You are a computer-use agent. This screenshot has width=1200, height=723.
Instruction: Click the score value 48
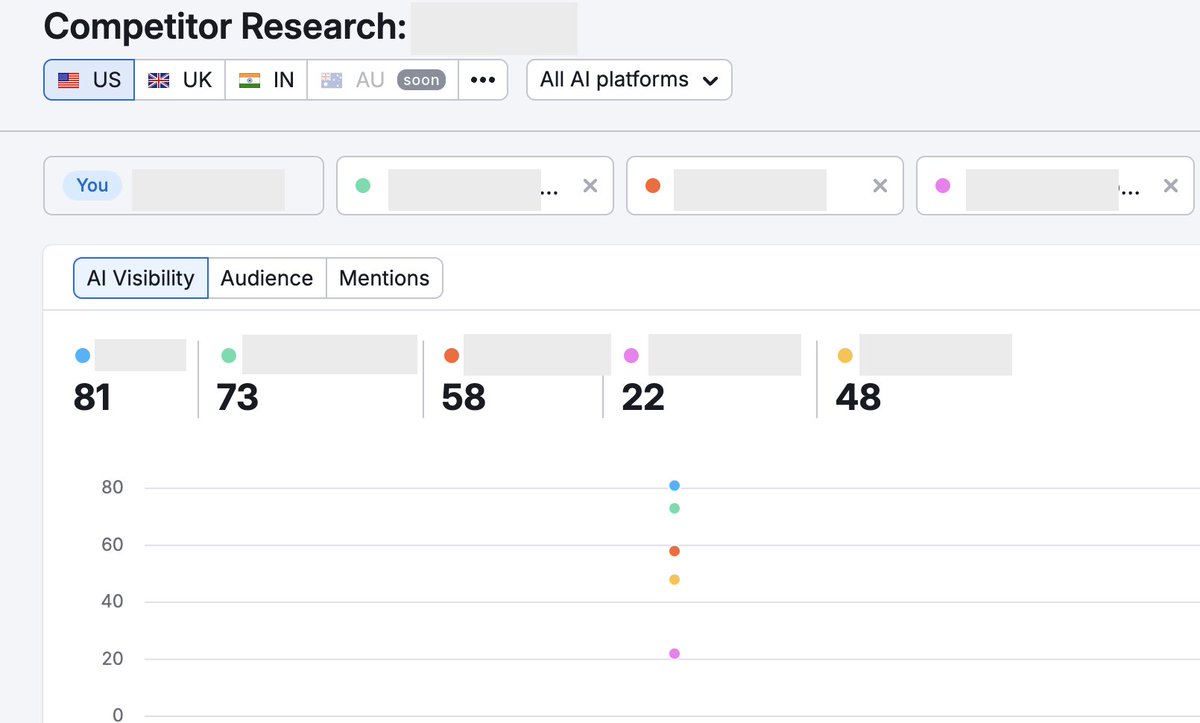click(x=858, y=397)
